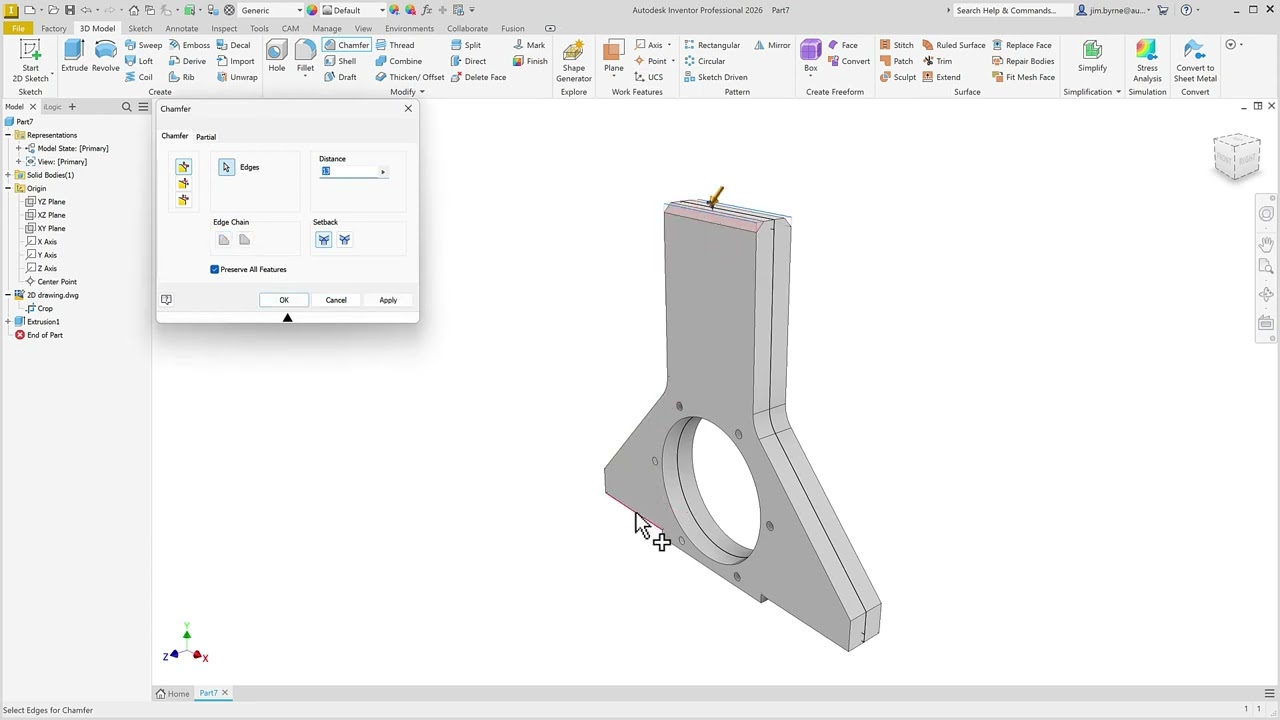Open Stress Analysis
This screenshot has width=1280, height=720.
tap(1147, 60)
